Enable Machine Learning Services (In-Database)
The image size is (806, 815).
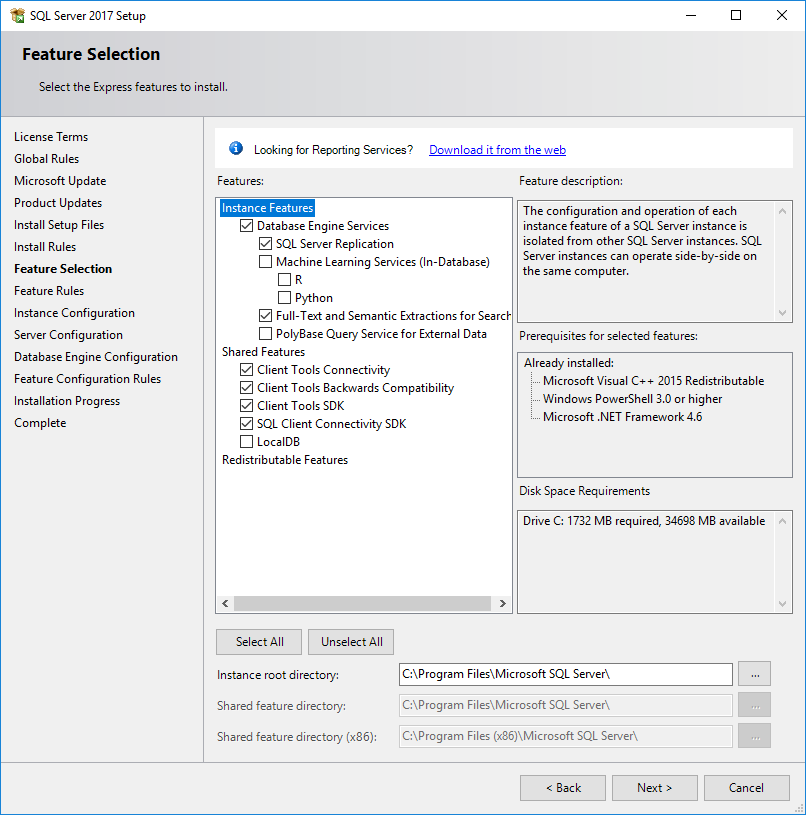265,262
